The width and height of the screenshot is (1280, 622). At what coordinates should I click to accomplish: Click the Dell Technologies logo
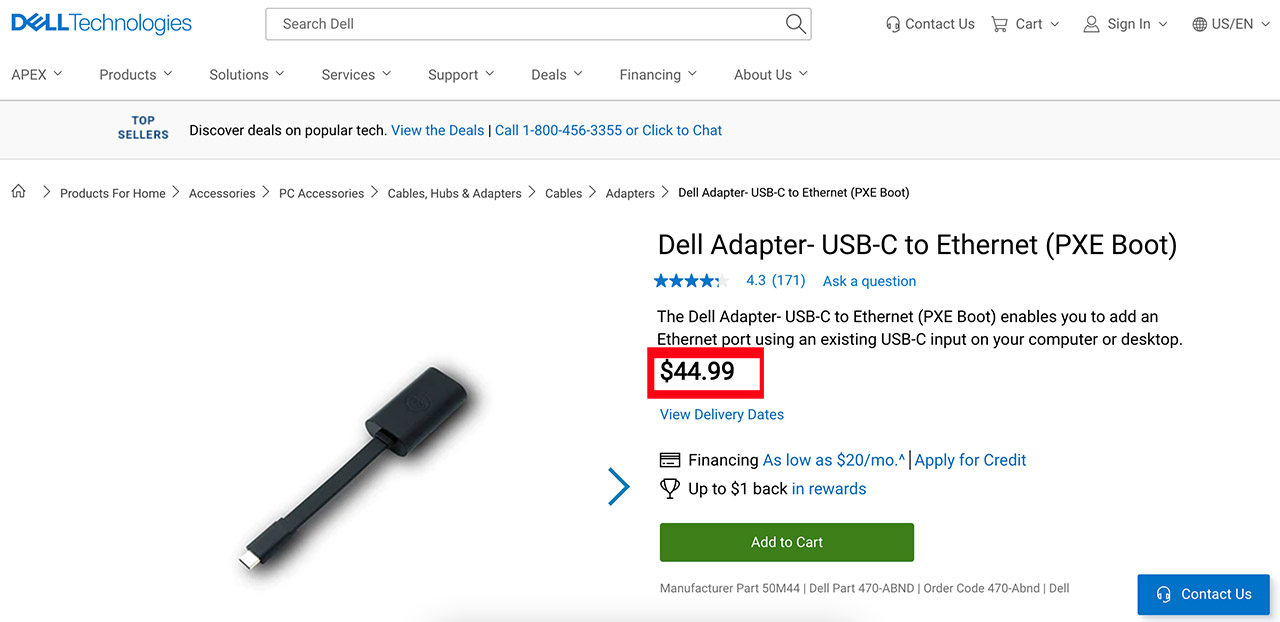(x=101, y=24)
